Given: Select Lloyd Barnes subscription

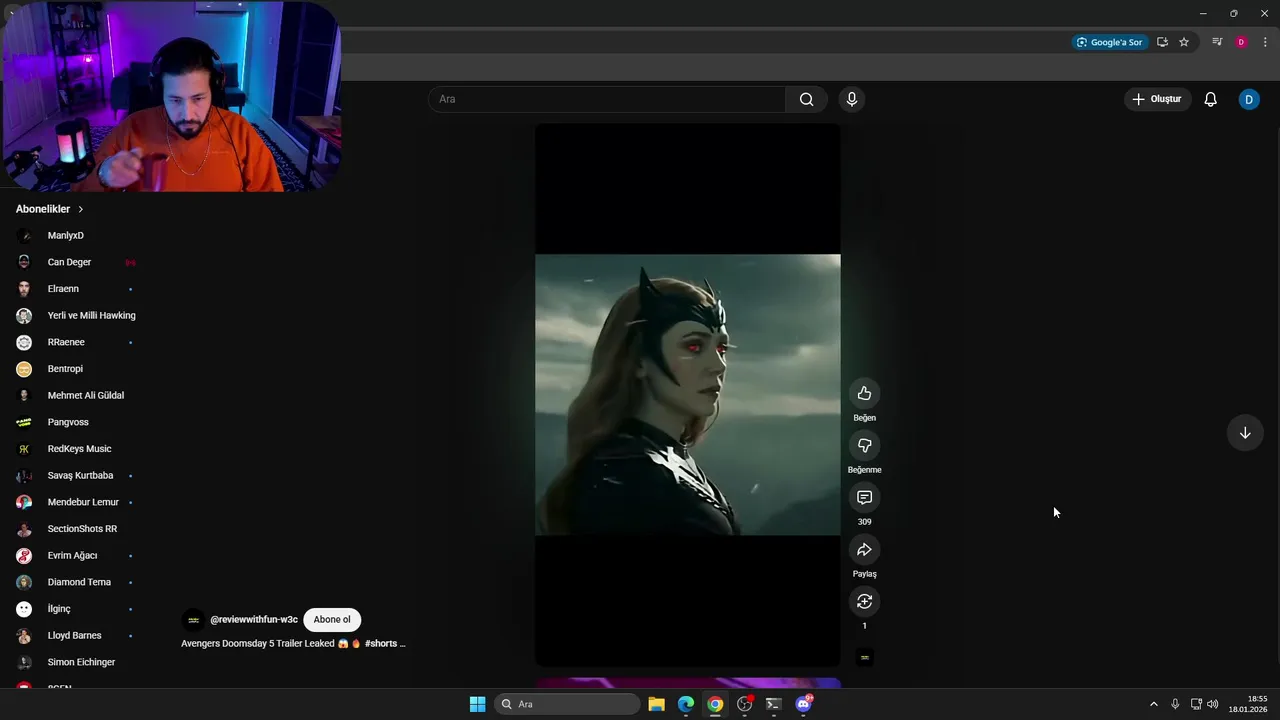Looking at the screenshot, I should click(x=74, y=636).
